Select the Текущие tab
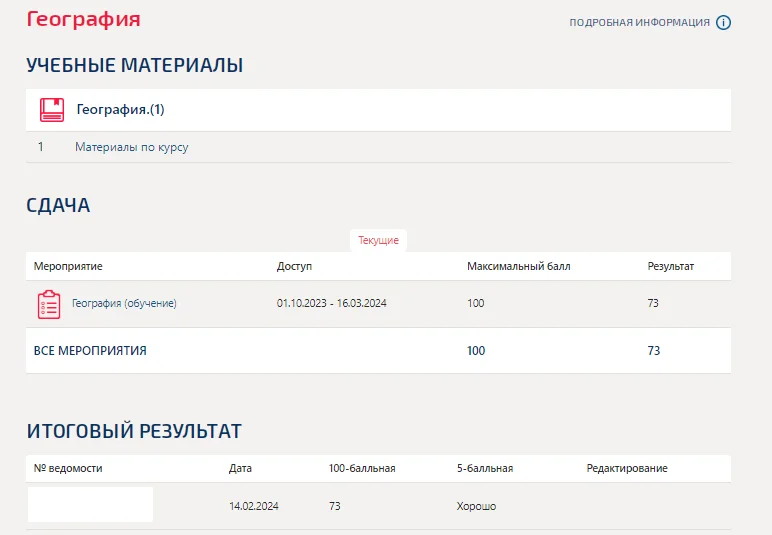Viewport: 772px width, 535px height. coord(378,240)
